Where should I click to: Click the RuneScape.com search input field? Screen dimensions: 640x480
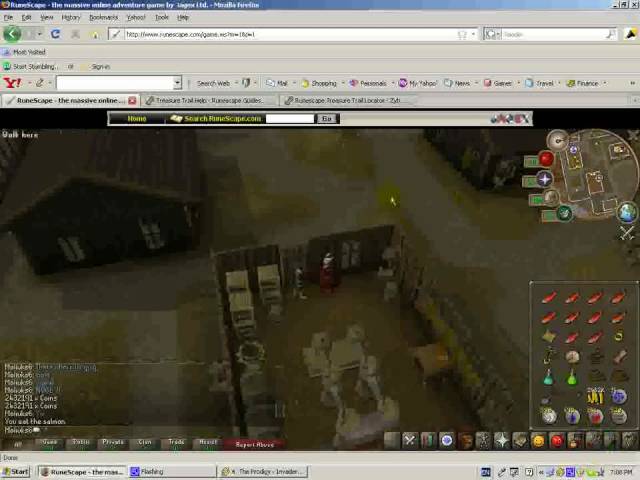click(x=290, y=119)
